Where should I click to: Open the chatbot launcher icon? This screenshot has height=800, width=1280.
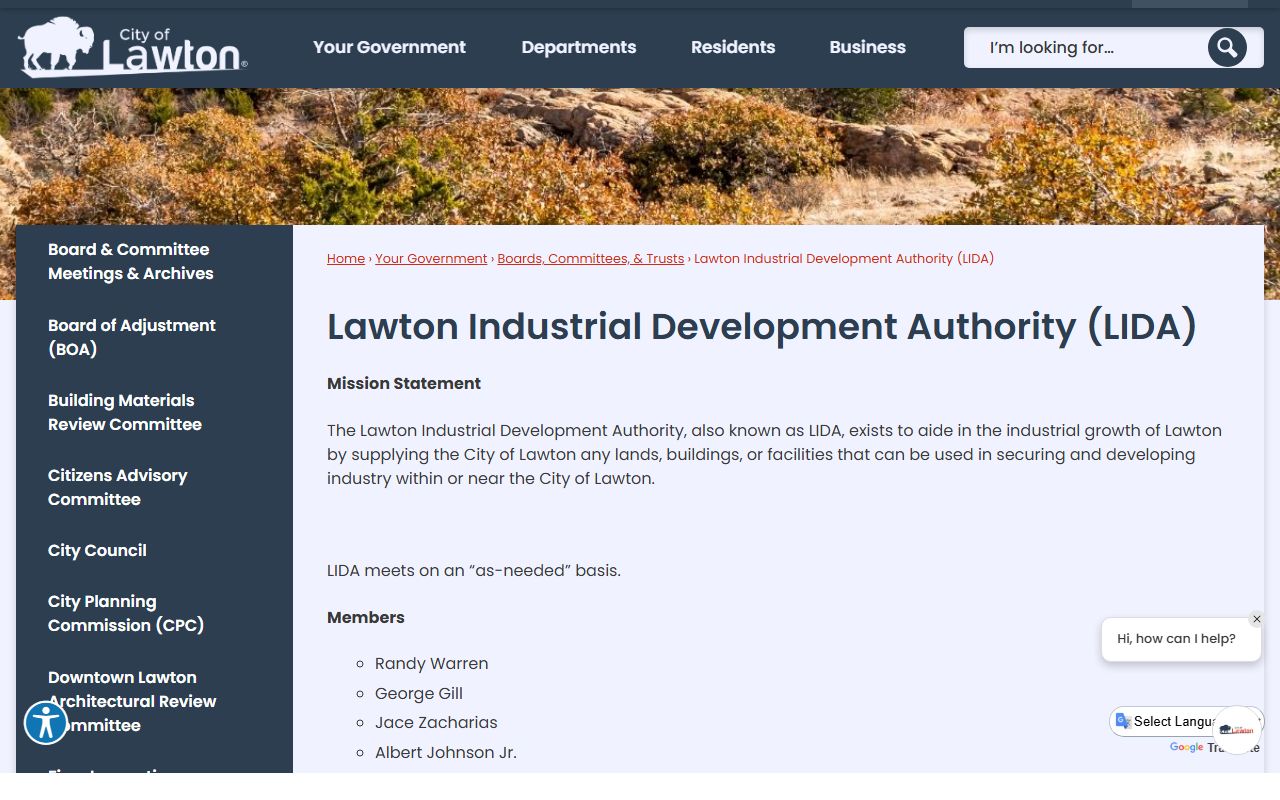click(1237, 730)
